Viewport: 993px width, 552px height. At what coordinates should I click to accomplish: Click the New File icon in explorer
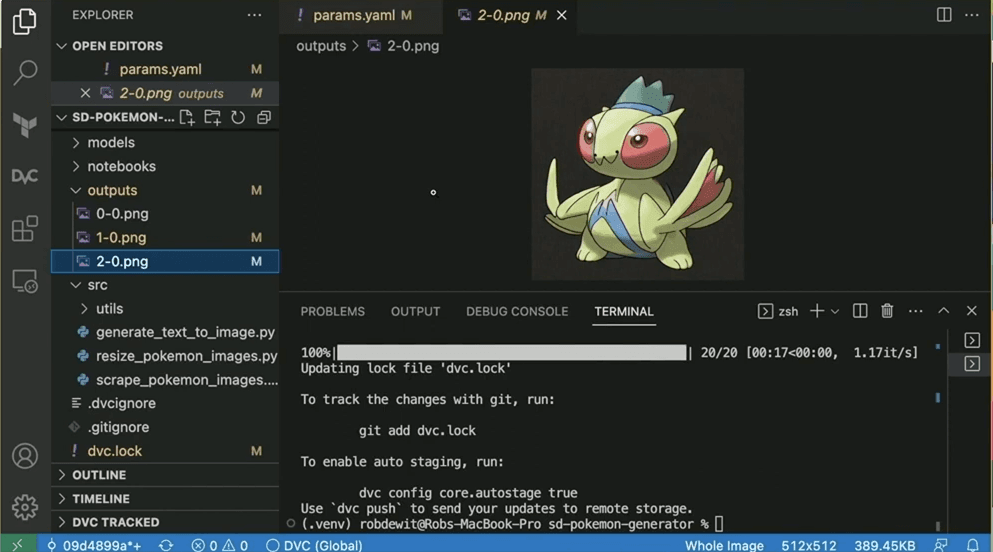[x=187, y=118]
